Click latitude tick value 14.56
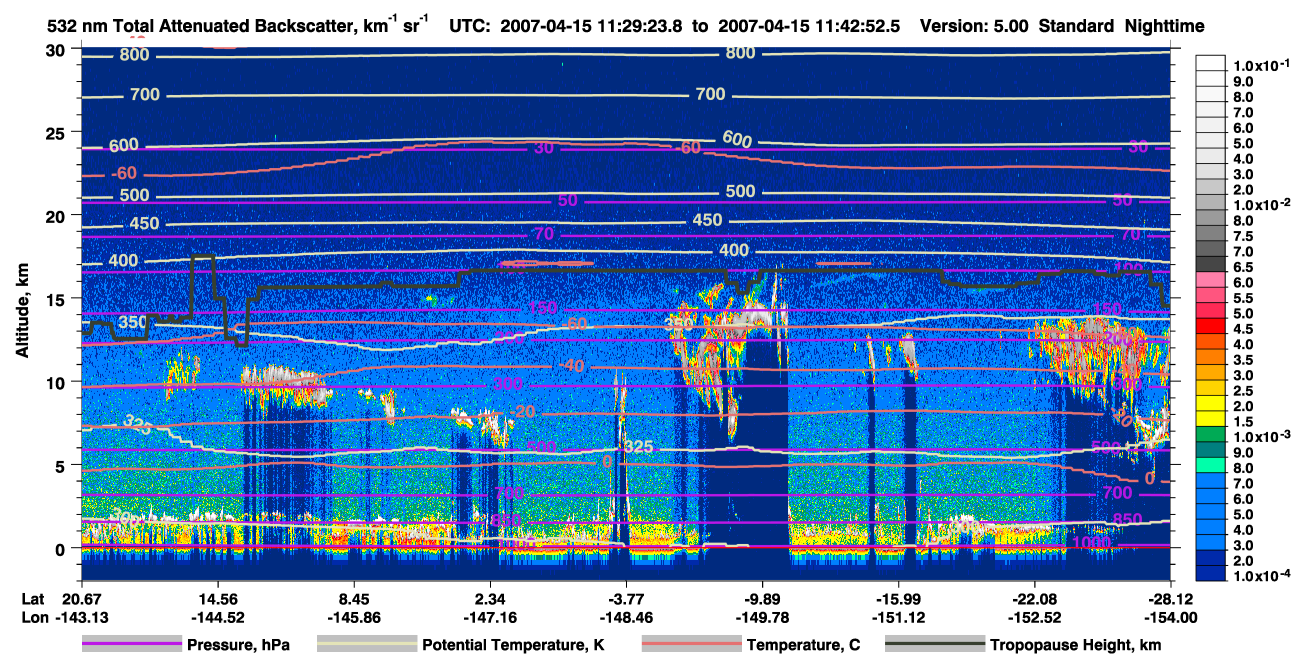 click(217, 598)
